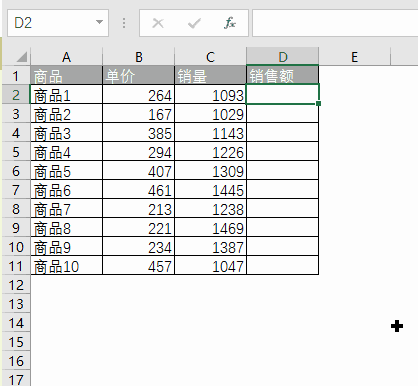This screenshot has height=386, width=418.
Task: Click sales volume cell 1029
Action: click(x=210, y=113)
